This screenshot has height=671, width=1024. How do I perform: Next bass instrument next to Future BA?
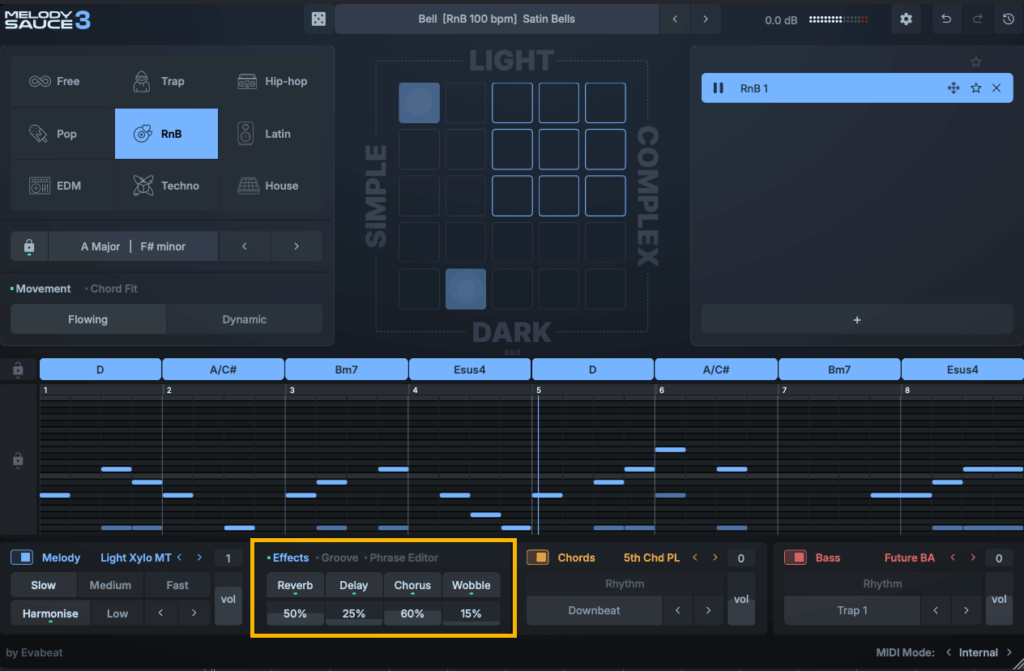973,557
